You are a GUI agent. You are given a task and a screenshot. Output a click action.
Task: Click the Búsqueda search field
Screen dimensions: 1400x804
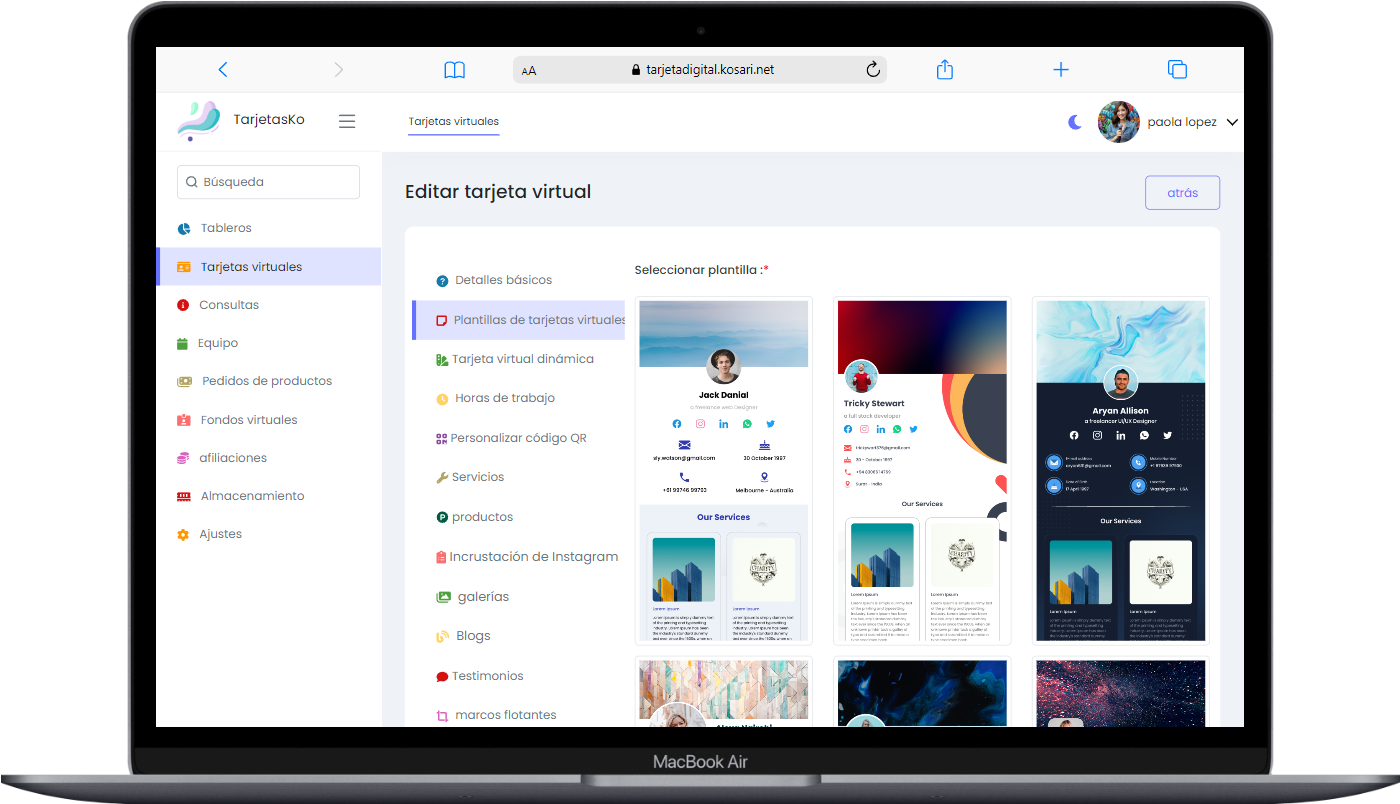click(268, 182)
